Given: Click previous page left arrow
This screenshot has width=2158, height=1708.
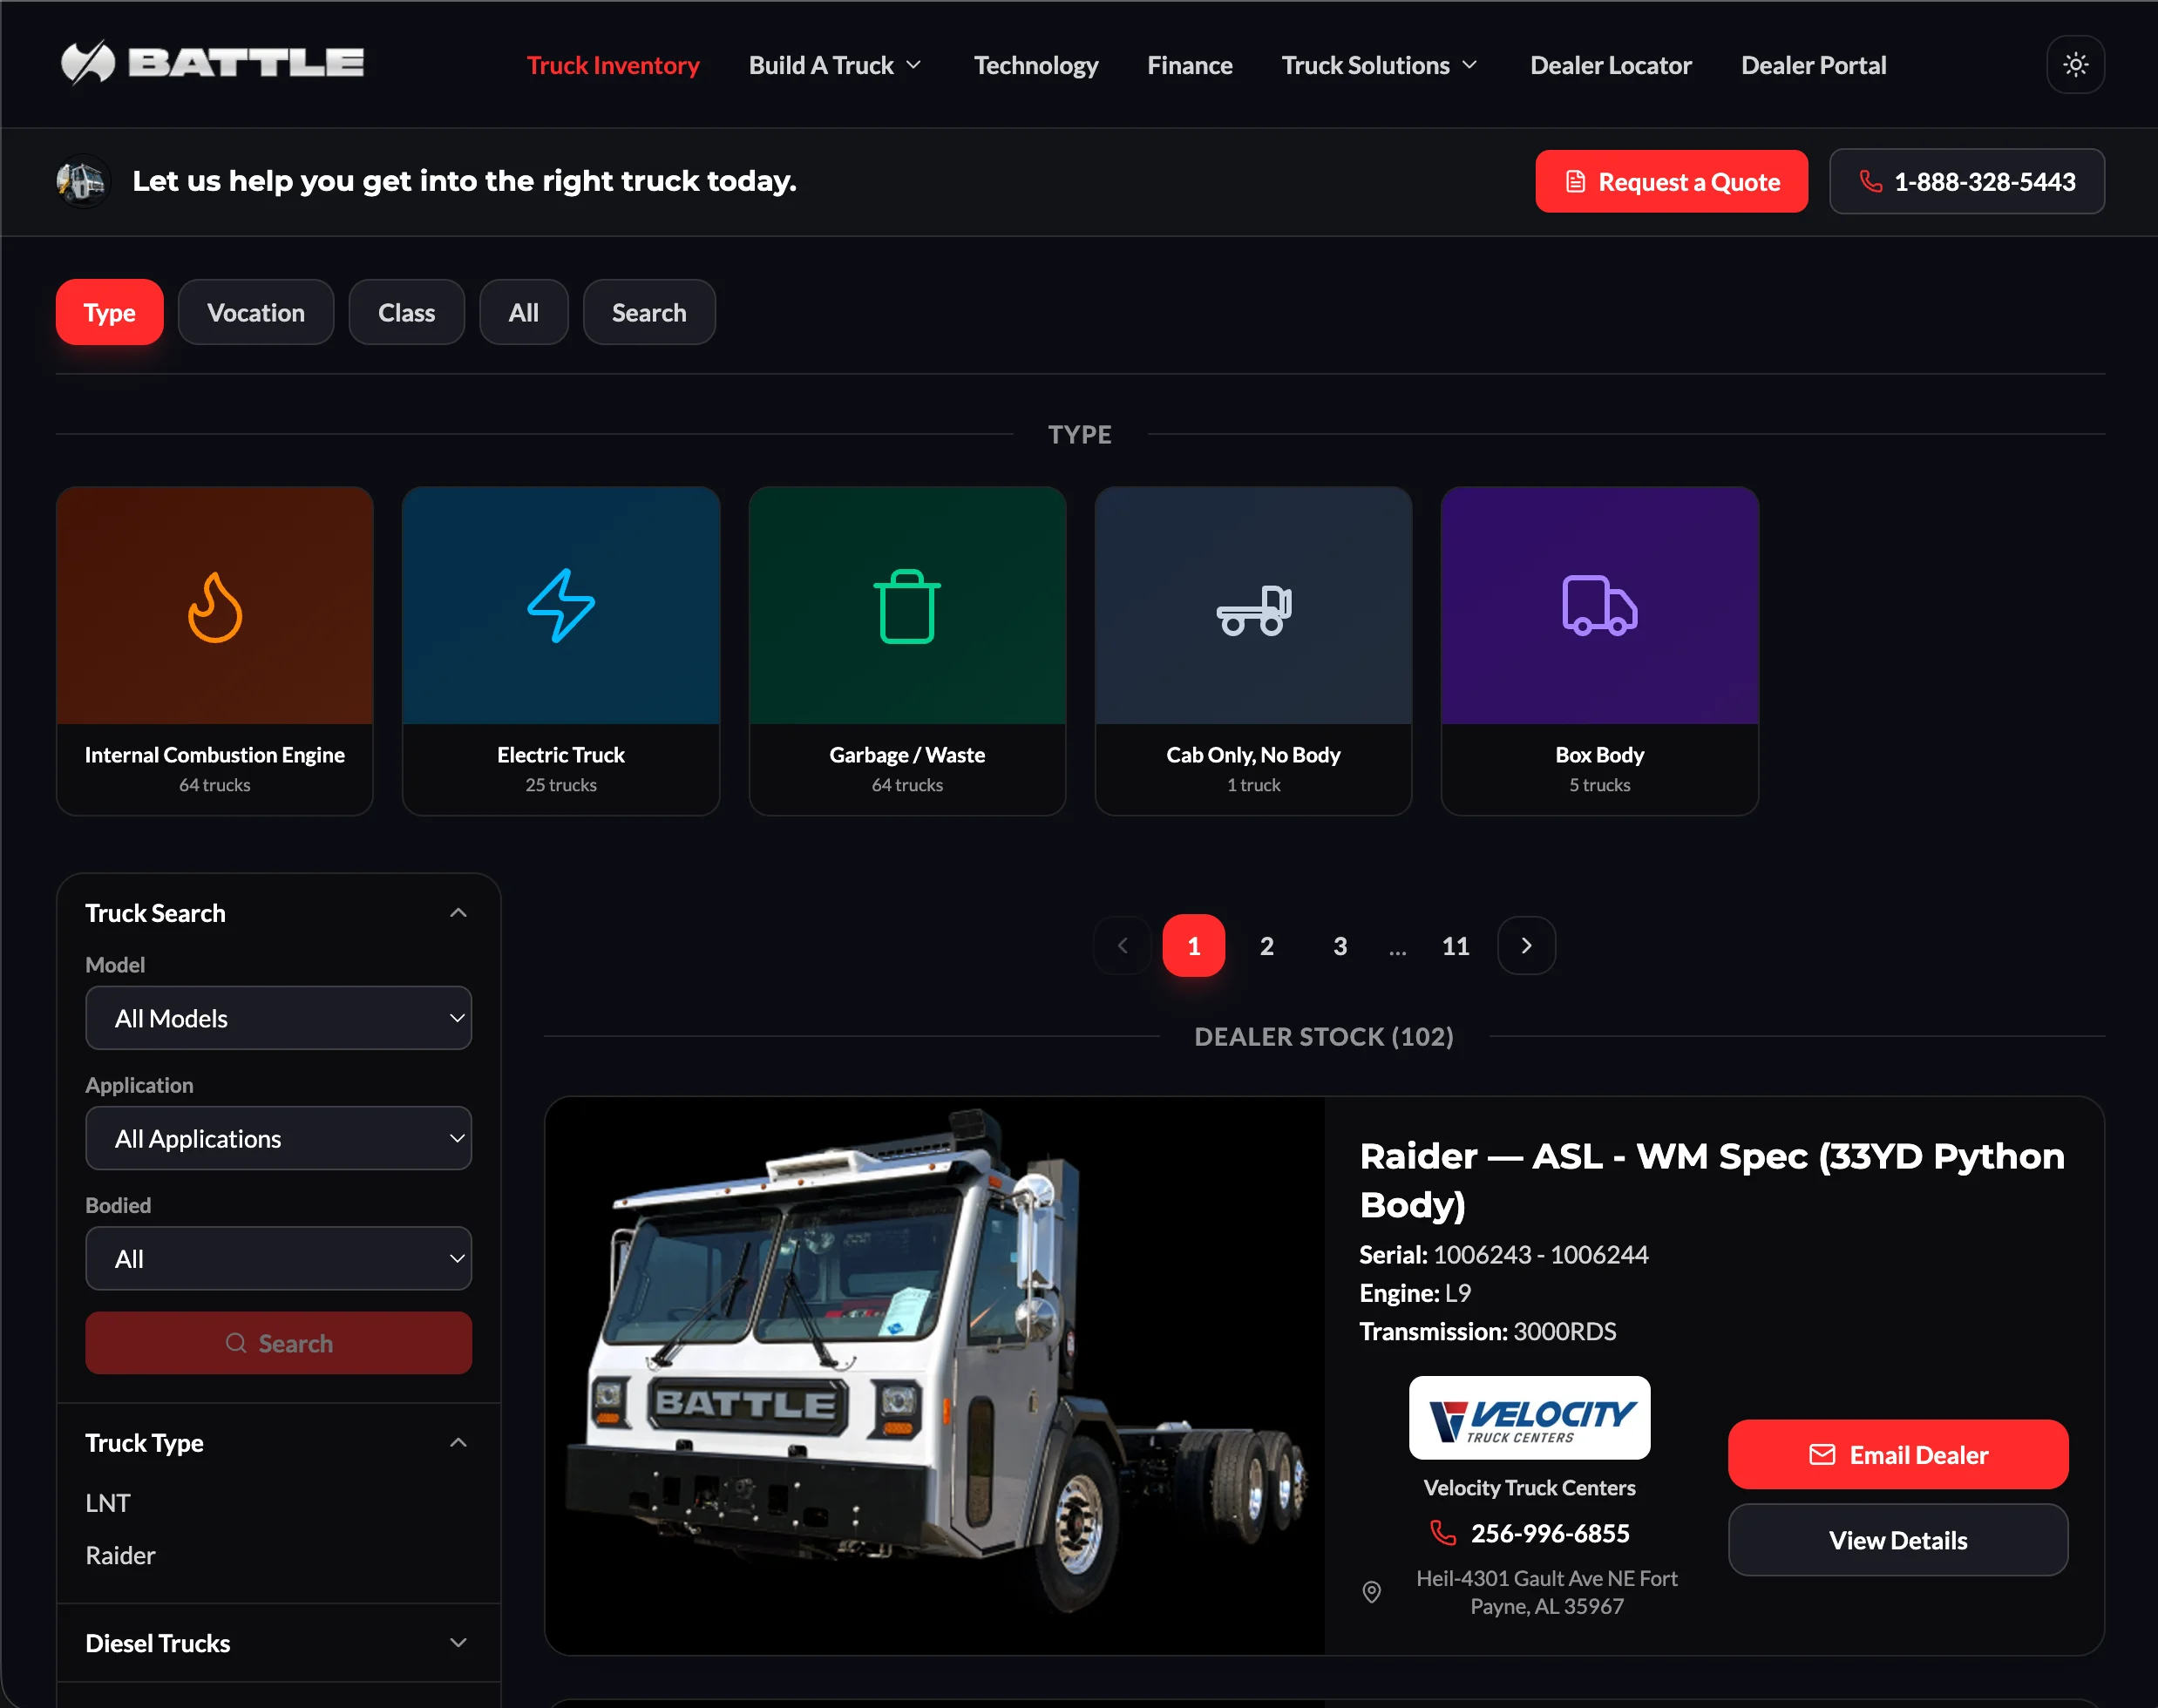Looking at the screenshot, I should coord(1122,945).
